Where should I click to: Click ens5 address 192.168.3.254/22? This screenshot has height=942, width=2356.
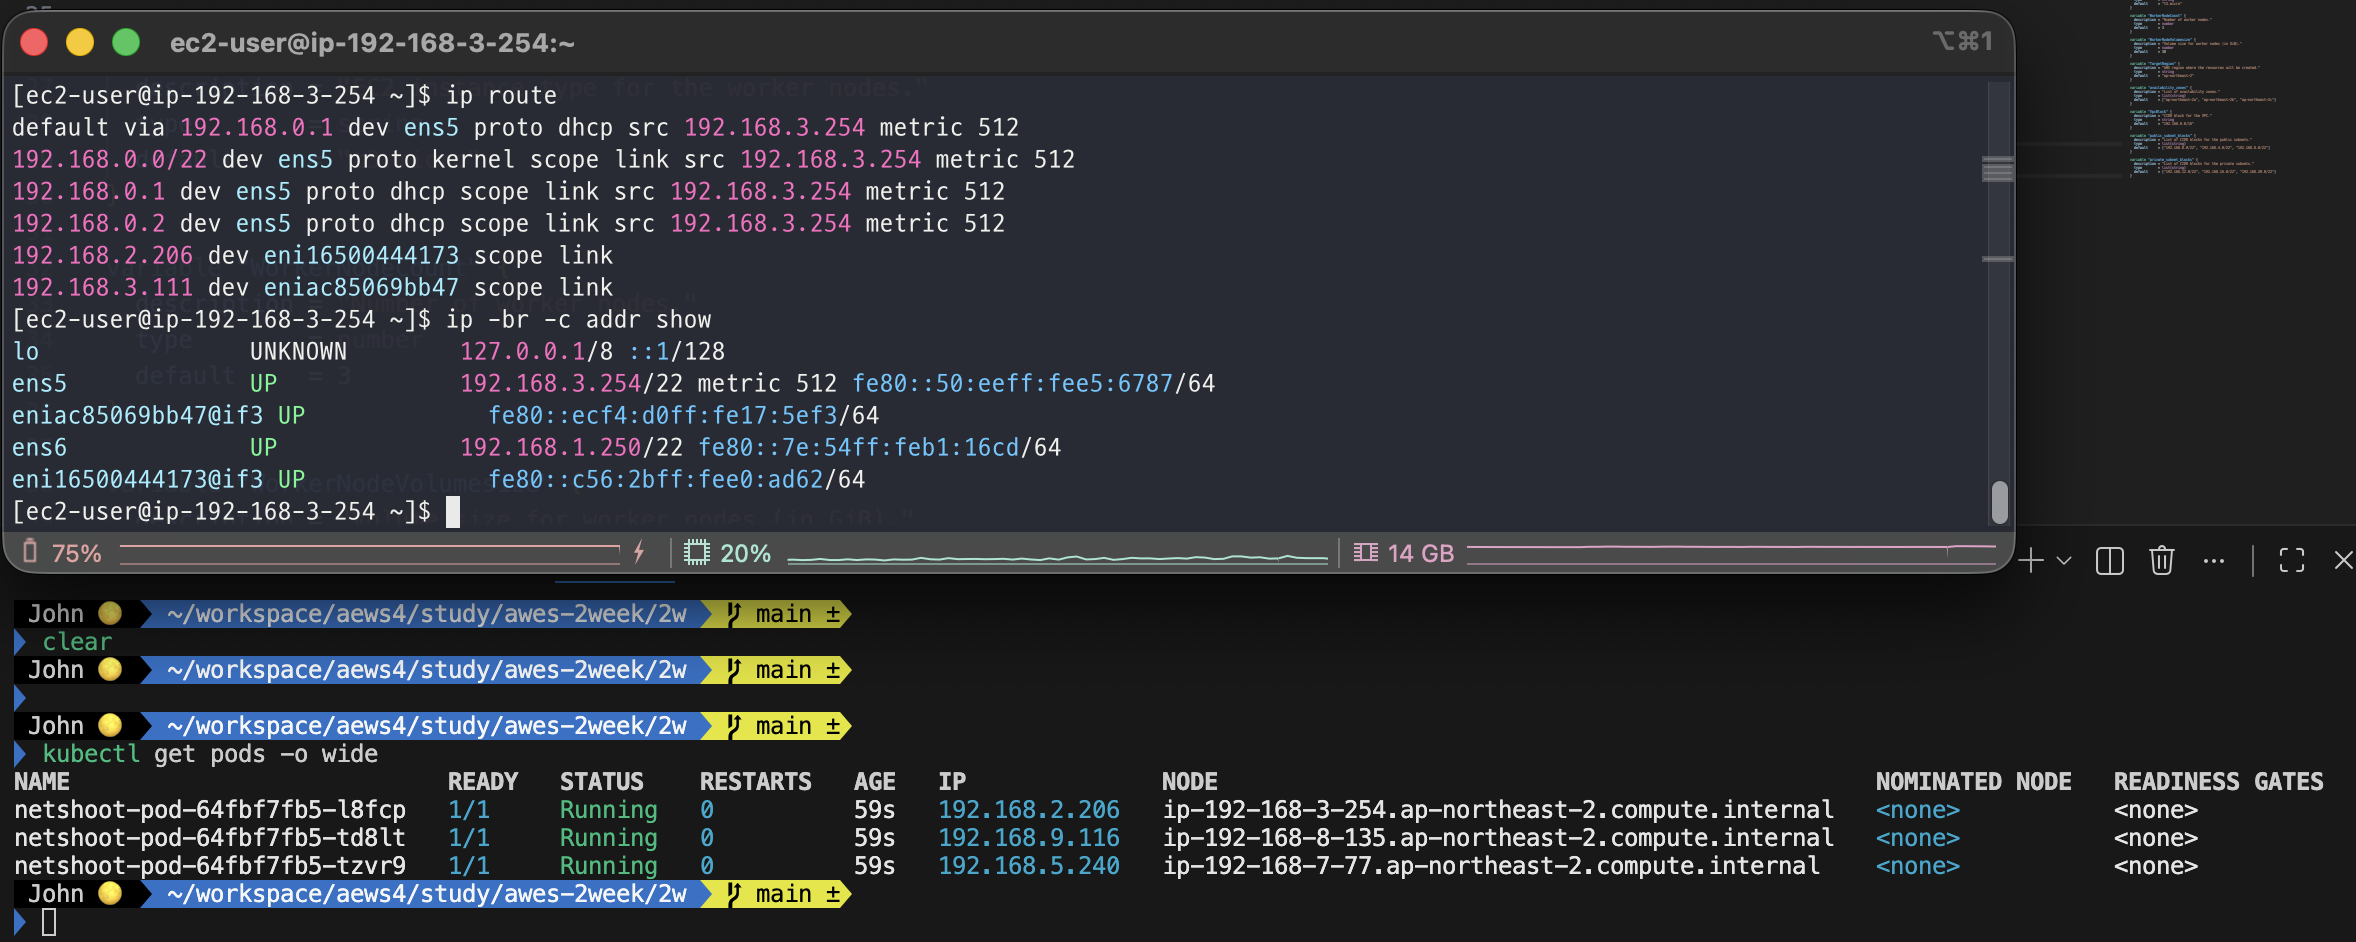[571, 384]
